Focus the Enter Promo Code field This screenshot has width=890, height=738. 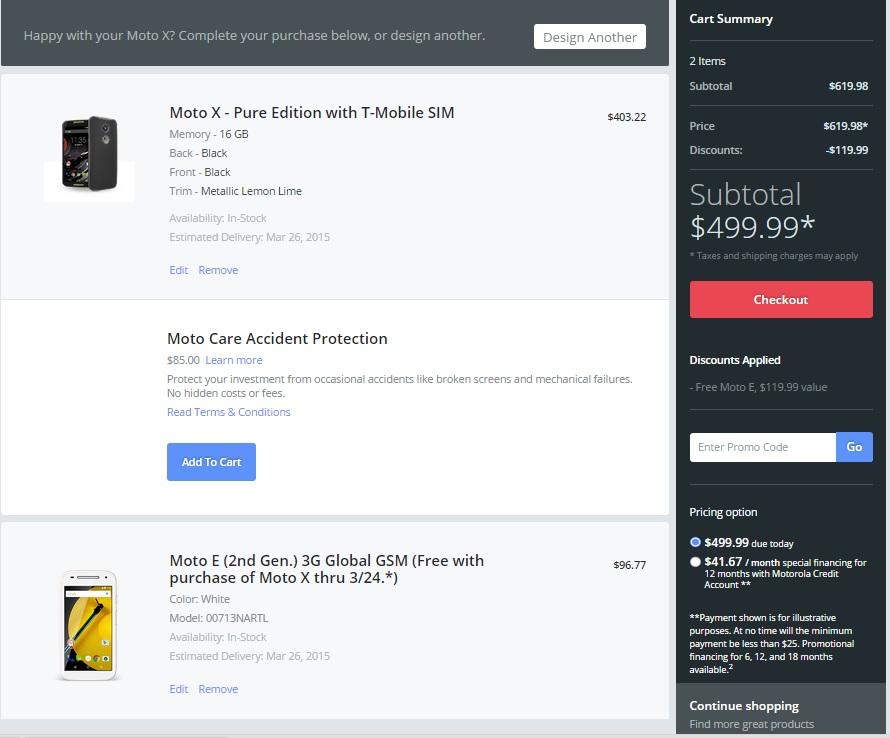coord(762,447)
